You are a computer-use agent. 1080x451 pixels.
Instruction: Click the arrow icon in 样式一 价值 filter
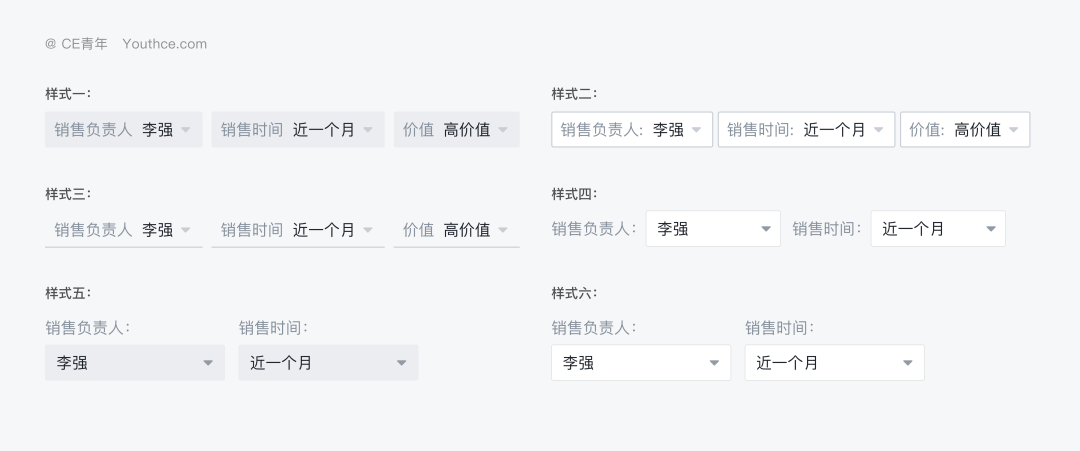[x=503, y=130]
